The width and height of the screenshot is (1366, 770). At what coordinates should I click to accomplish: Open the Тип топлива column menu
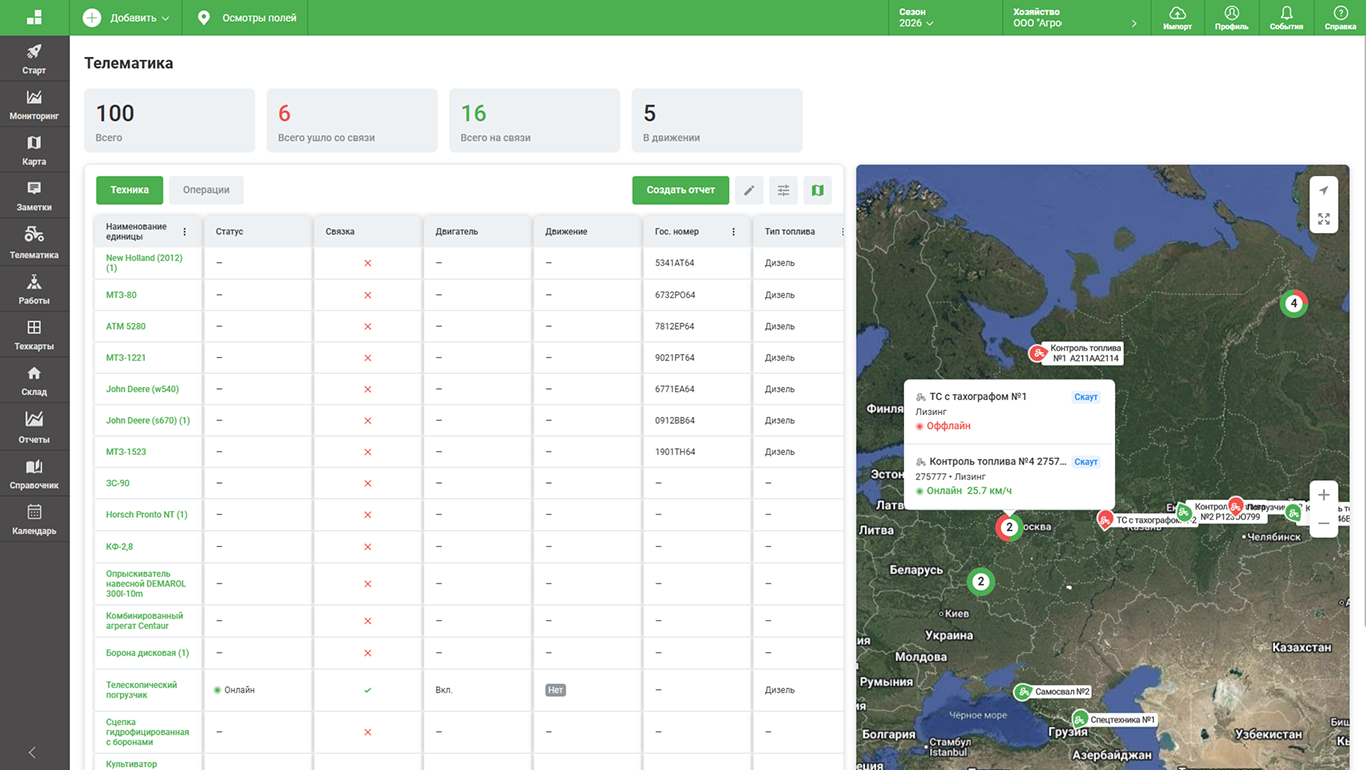click(842, 232)
